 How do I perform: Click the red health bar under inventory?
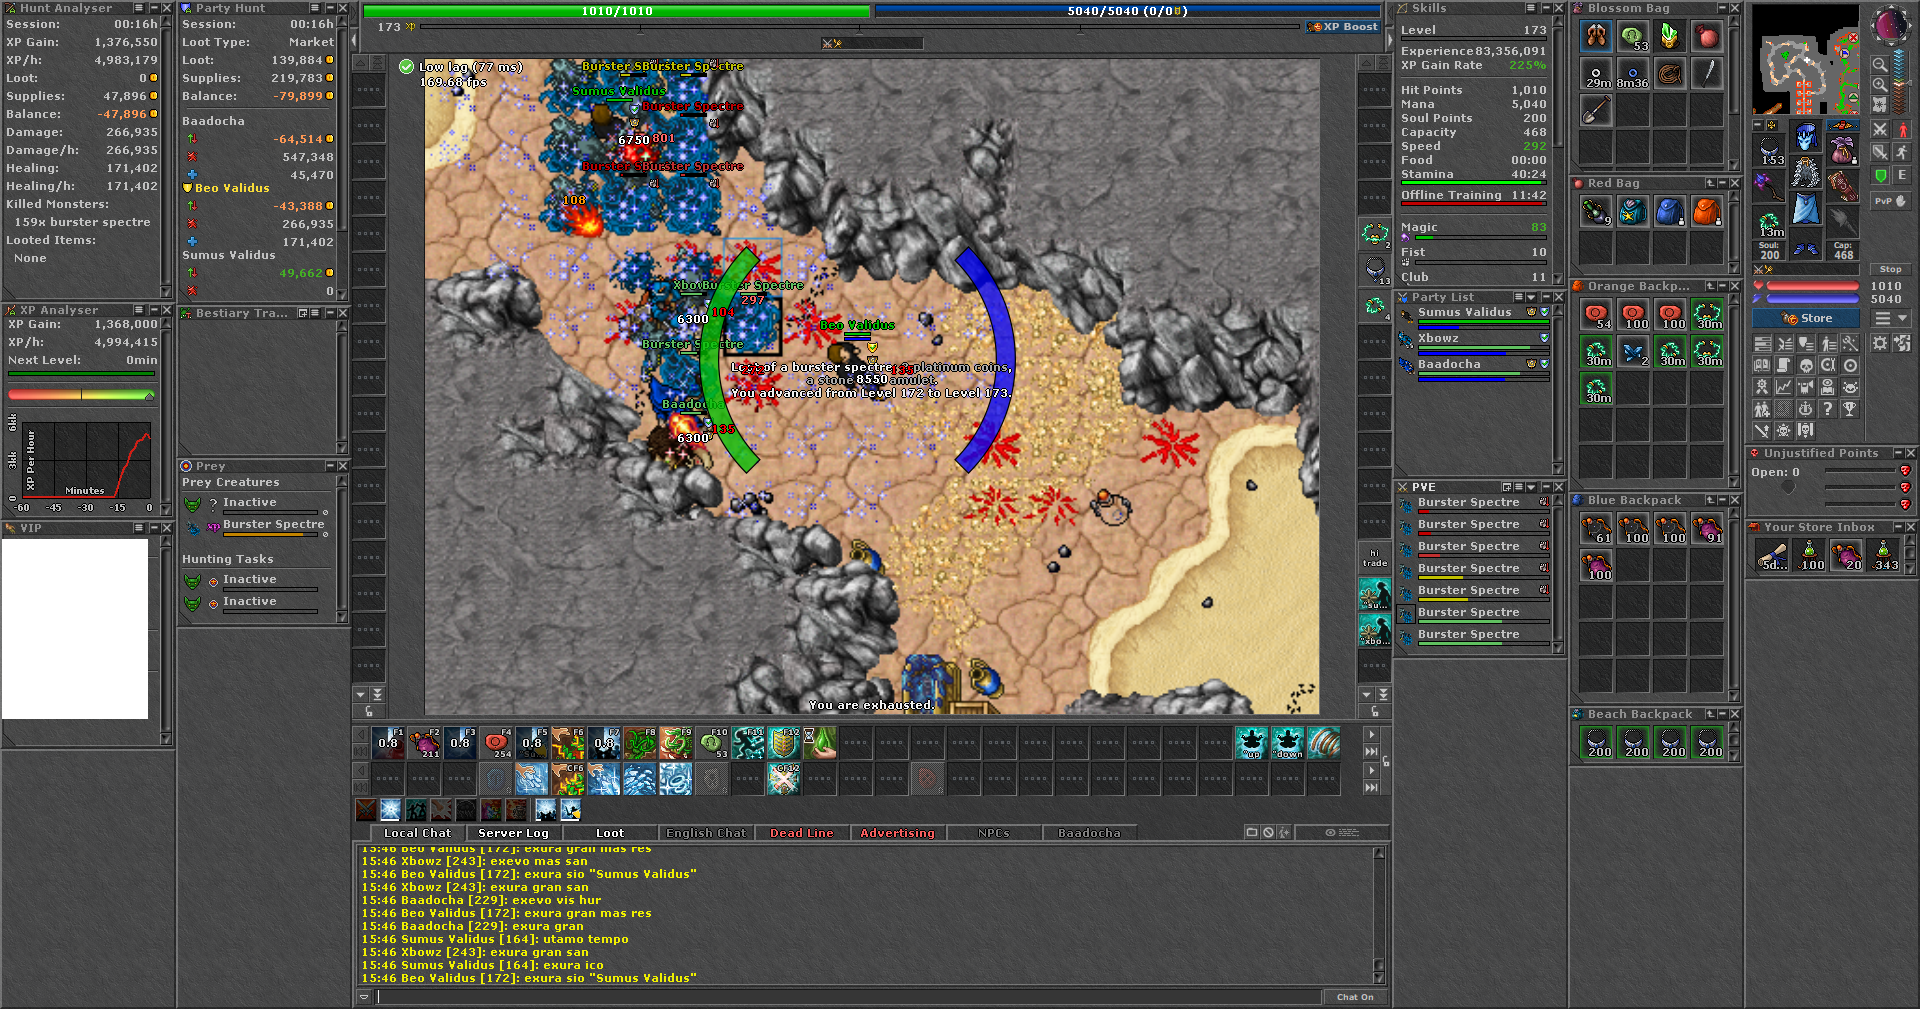coord(1812,286)
